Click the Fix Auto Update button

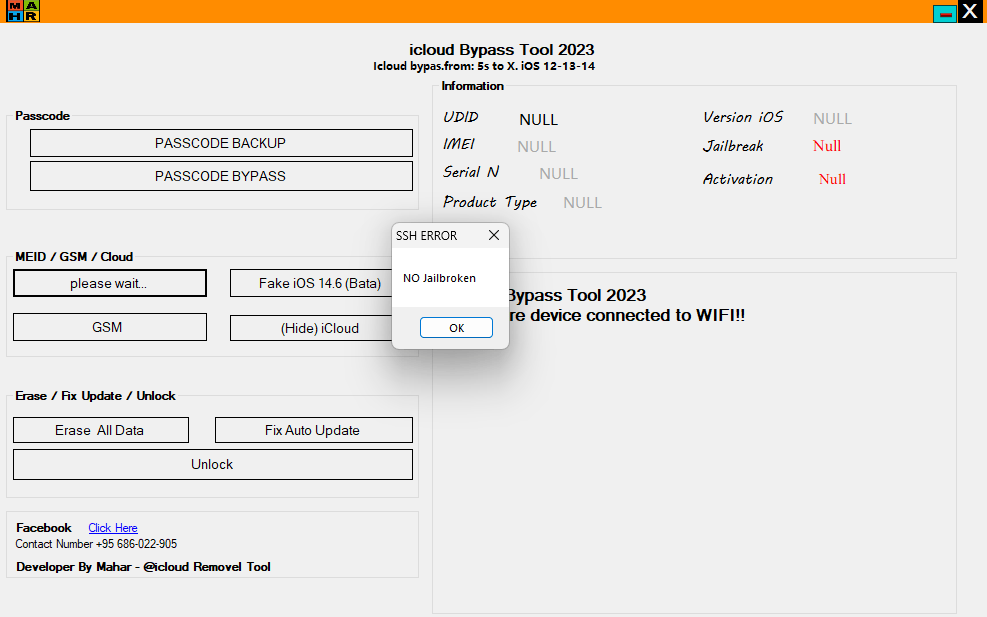tap(313, 430)
